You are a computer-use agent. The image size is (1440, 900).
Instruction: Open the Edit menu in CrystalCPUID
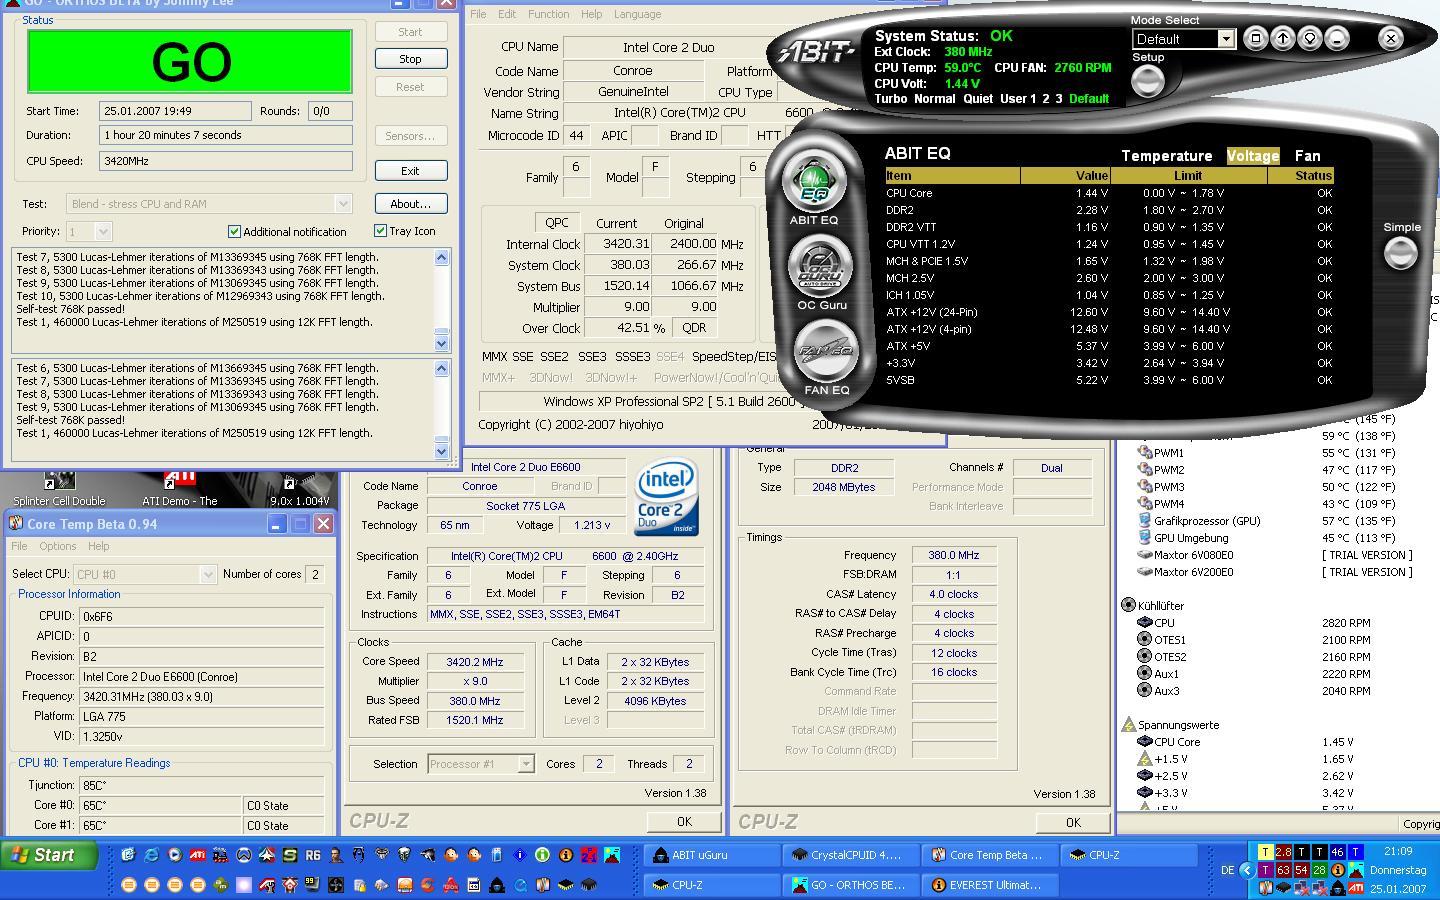click(x=507, y=14)
